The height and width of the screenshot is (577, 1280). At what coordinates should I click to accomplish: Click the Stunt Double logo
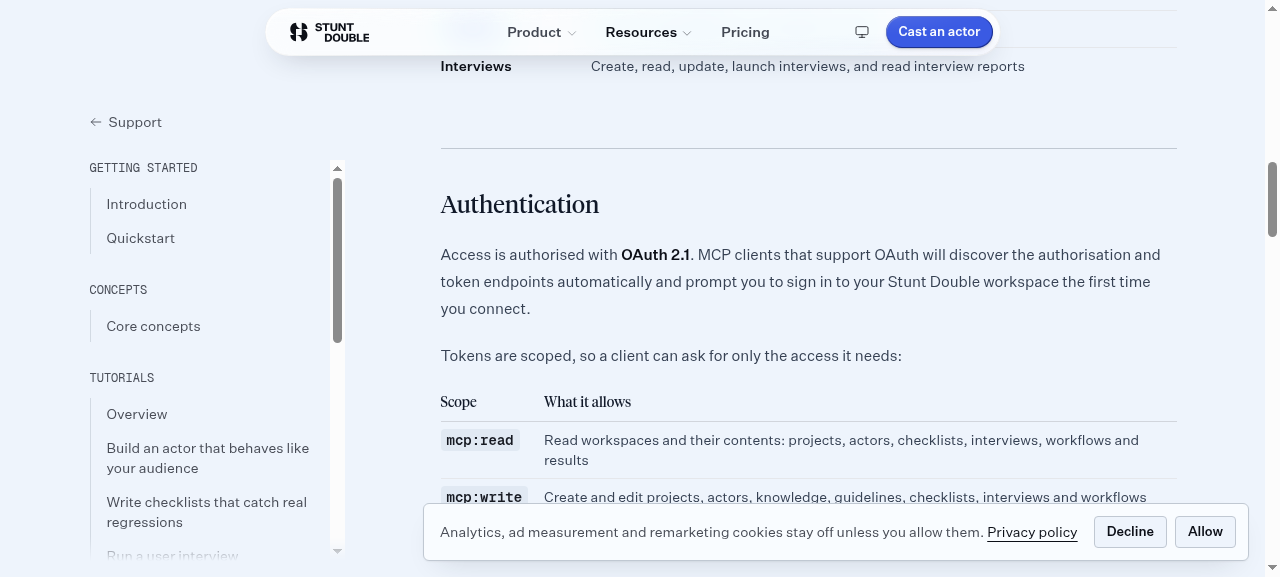pos(329,32)
